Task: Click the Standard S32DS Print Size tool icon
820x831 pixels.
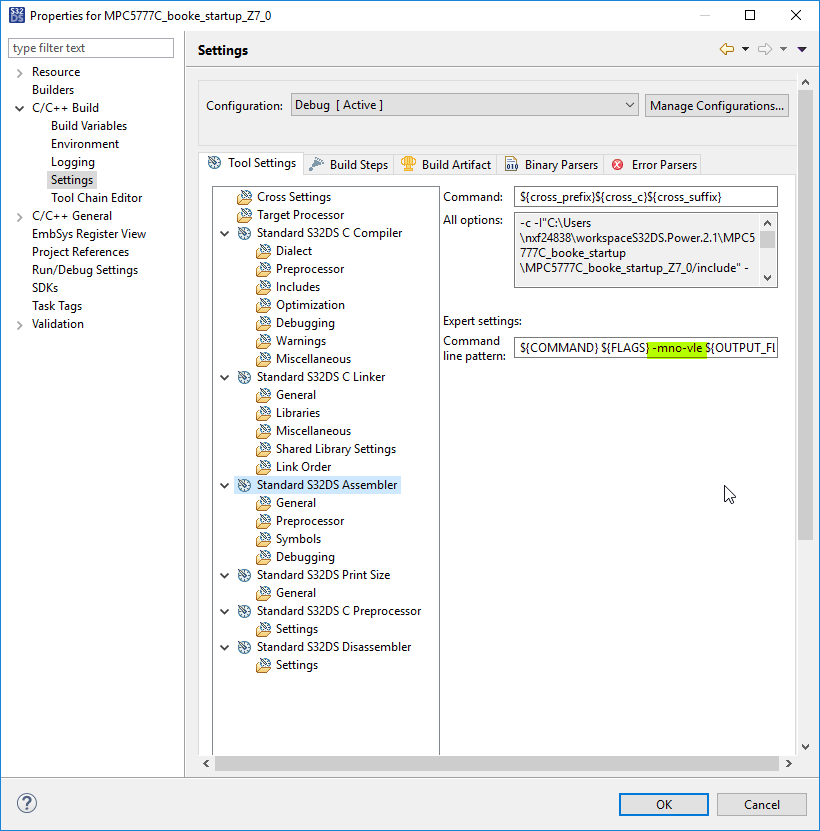Action: [x=244, y=576]
